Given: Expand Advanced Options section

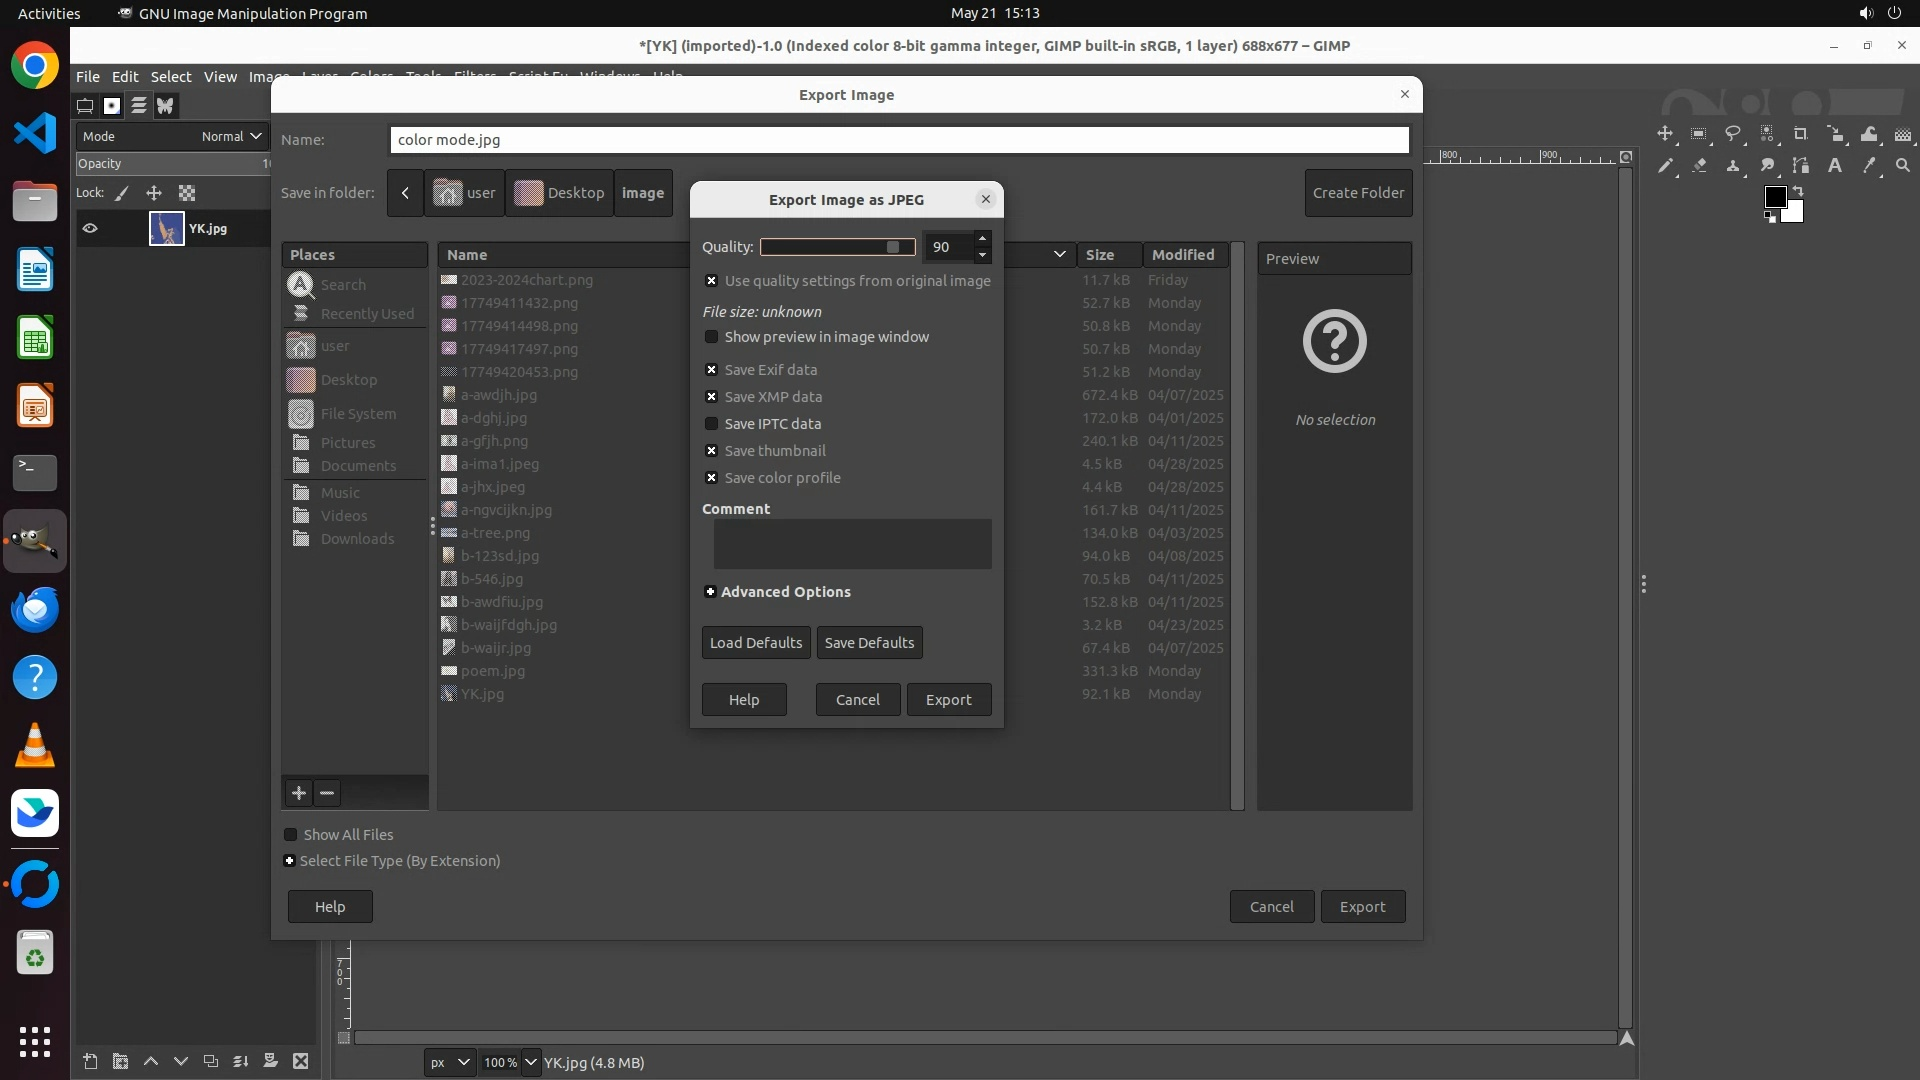Looking at the screenshot, I should tap(710, 592).
